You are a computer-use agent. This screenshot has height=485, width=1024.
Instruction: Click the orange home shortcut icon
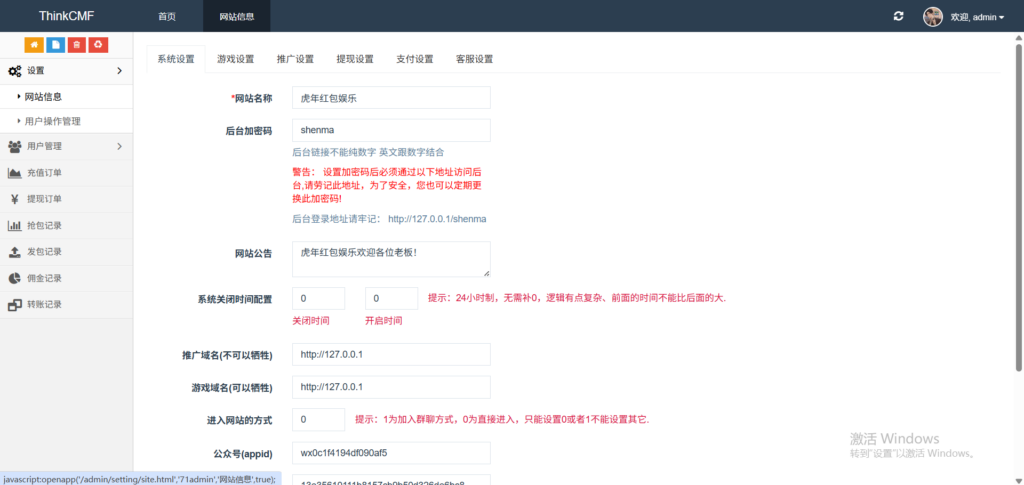point(33,44)
